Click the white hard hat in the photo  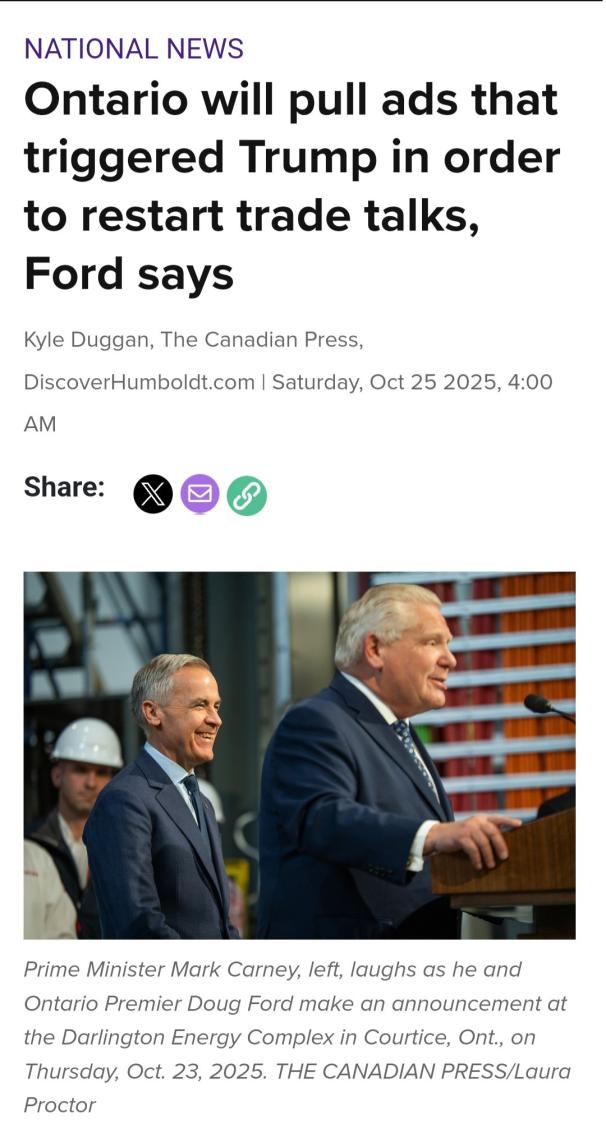point(87,741)
